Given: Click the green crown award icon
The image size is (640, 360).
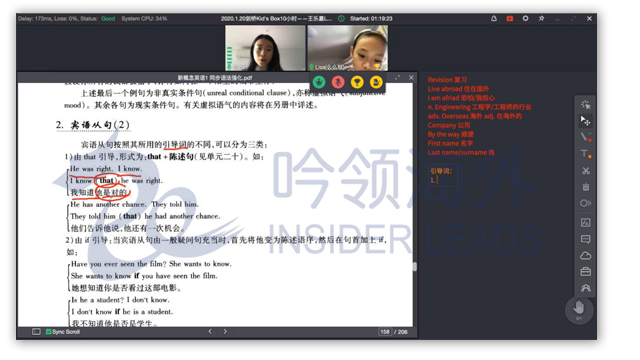Looking at the screenshot, I should tap(319, 82).
